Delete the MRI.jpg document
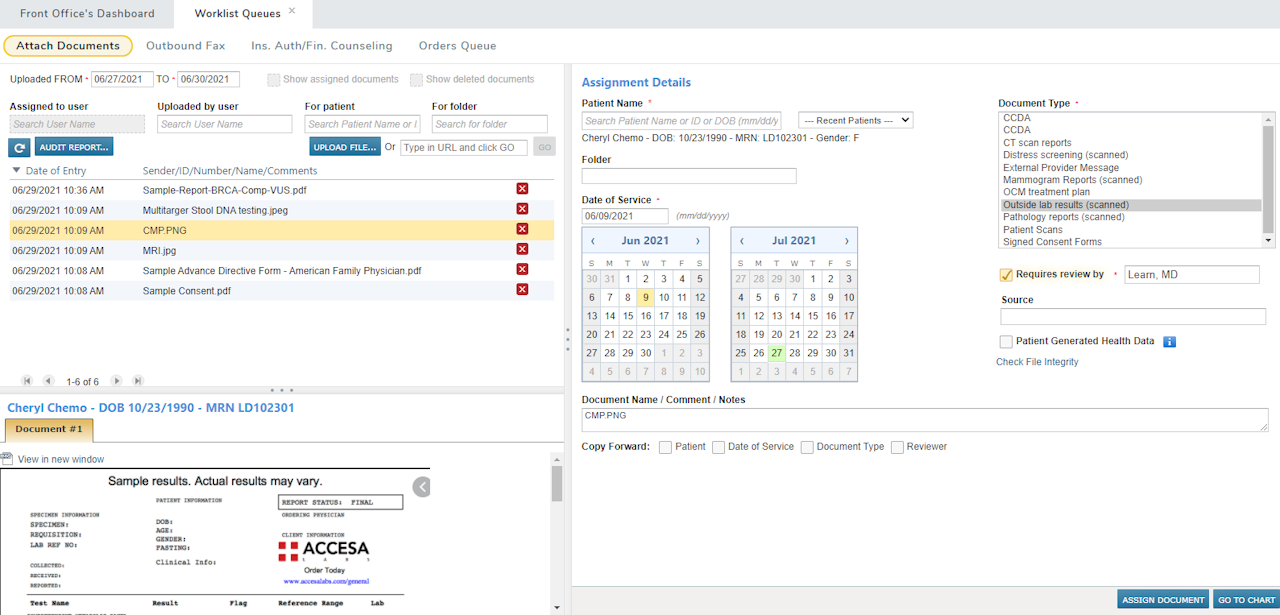This screenshot has width=1280, height=615. (522, 249)
